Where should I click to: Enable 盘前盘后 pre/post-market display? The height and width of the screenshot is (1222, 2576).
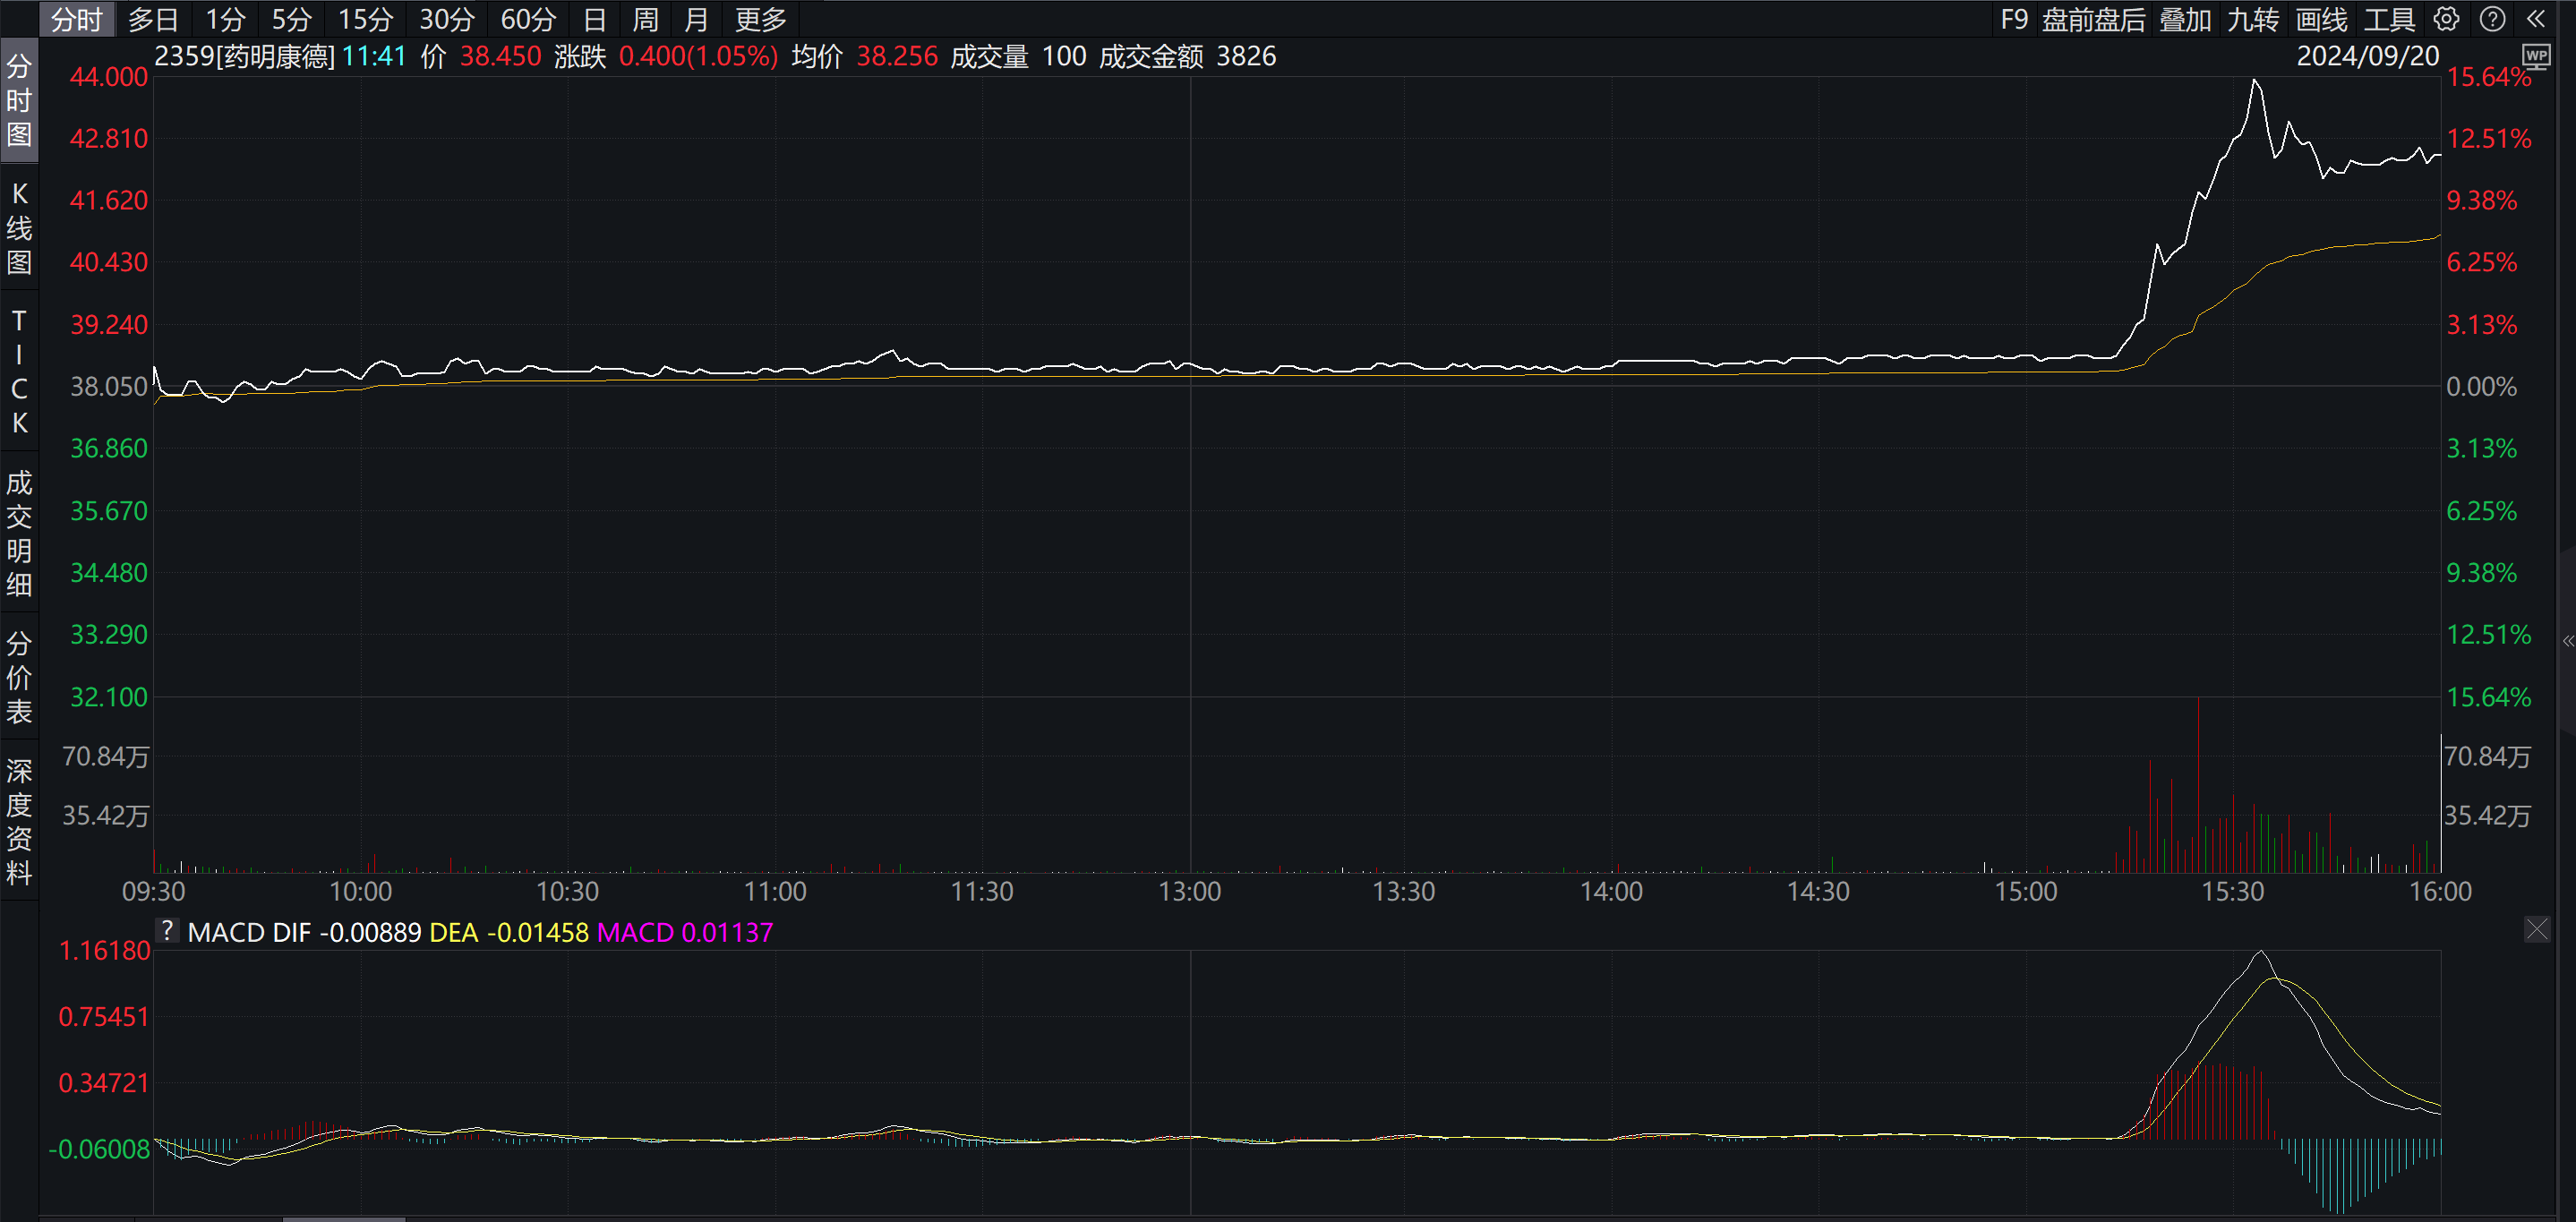tap(2095, 19)
